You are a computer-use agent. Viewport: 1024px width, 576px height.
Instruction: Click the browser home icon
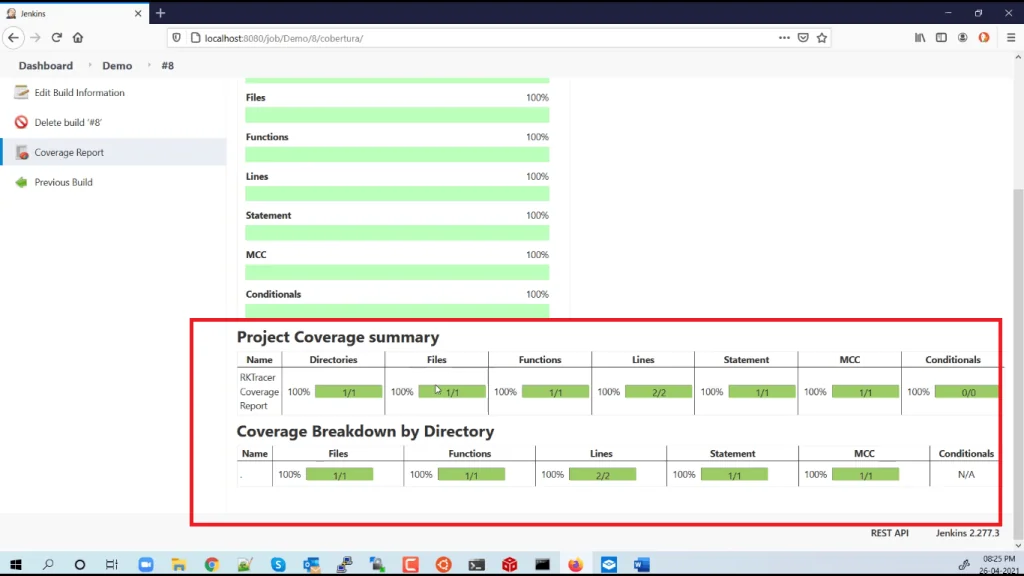pos(78,38)
